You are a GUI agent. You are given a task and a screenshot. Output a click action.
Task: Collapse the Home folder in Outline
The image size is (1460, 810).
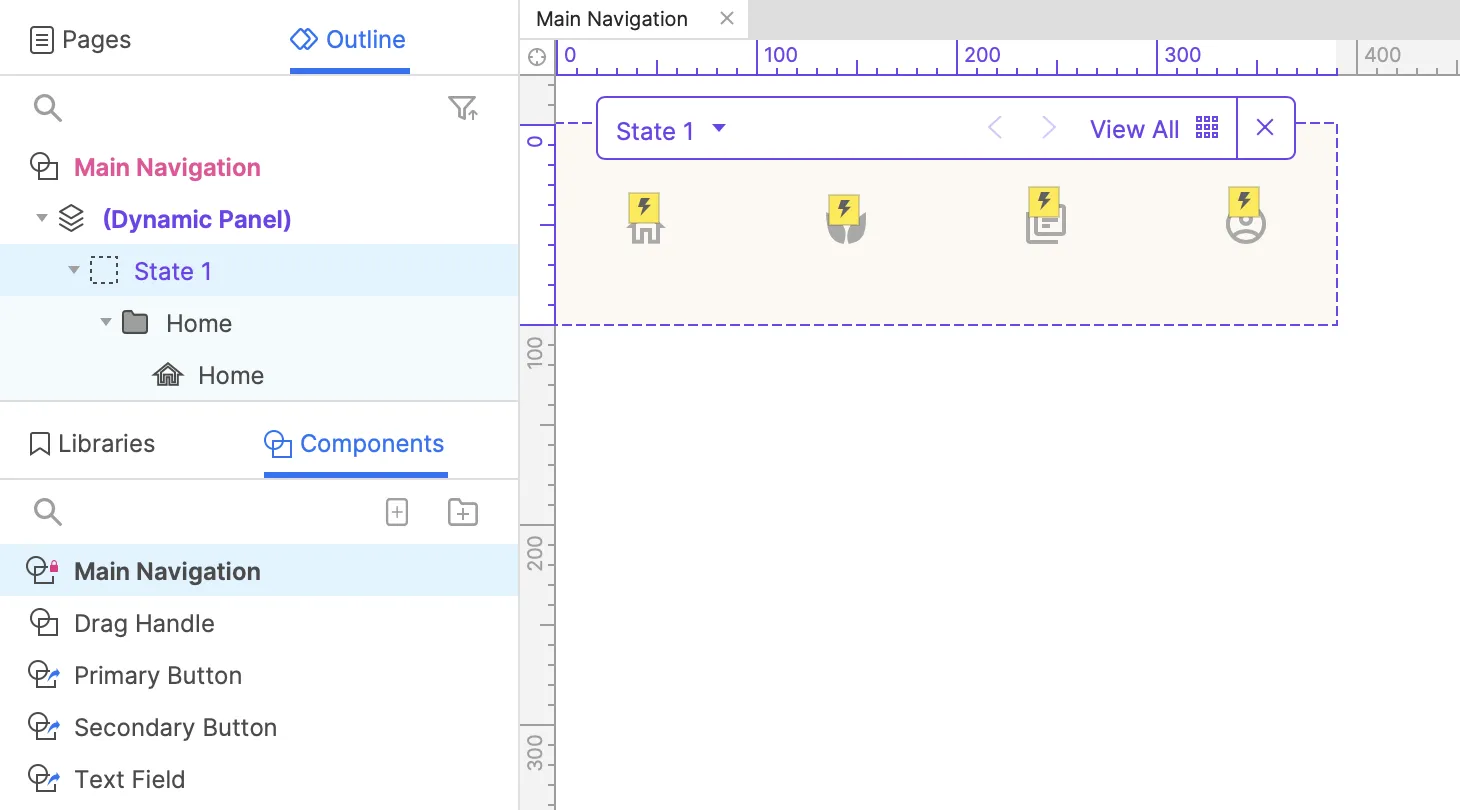click(x=106, y=322)
